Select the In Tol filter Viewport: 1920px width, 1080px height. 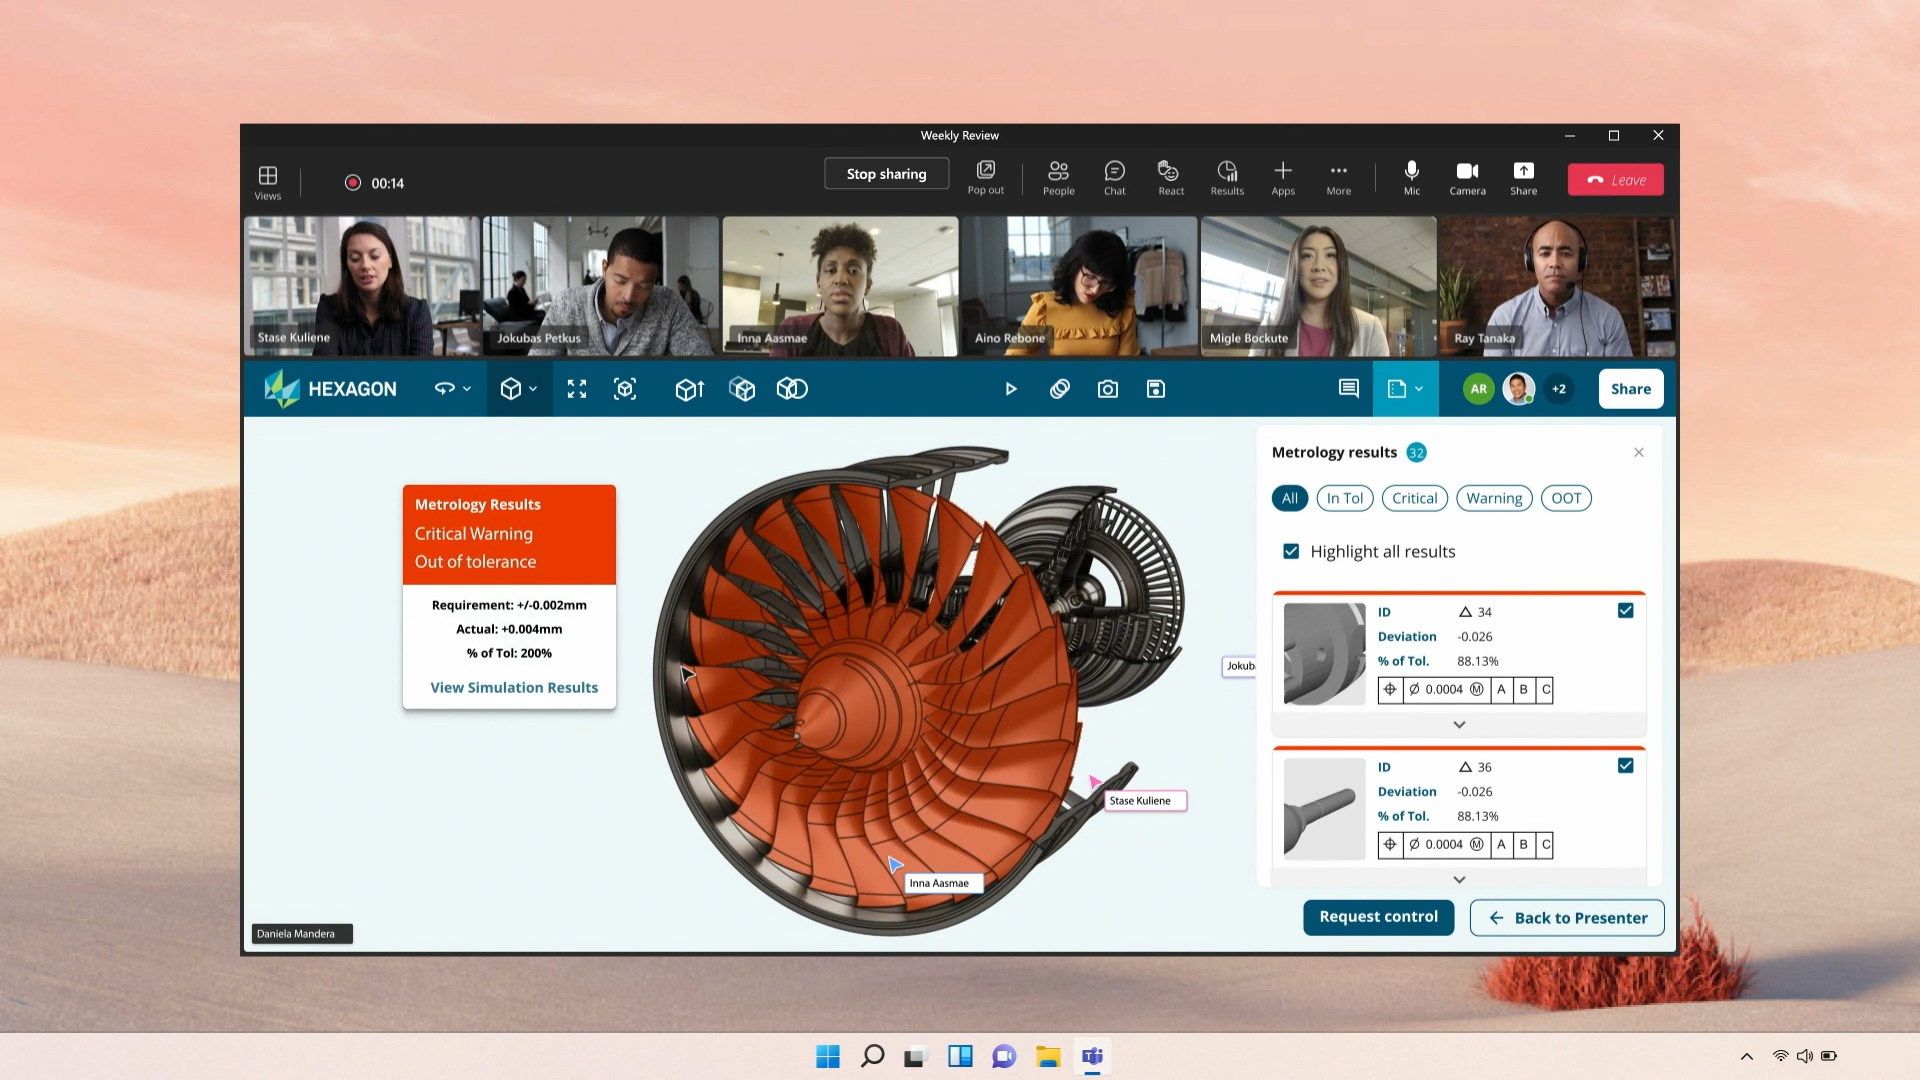coord(1345,498)
